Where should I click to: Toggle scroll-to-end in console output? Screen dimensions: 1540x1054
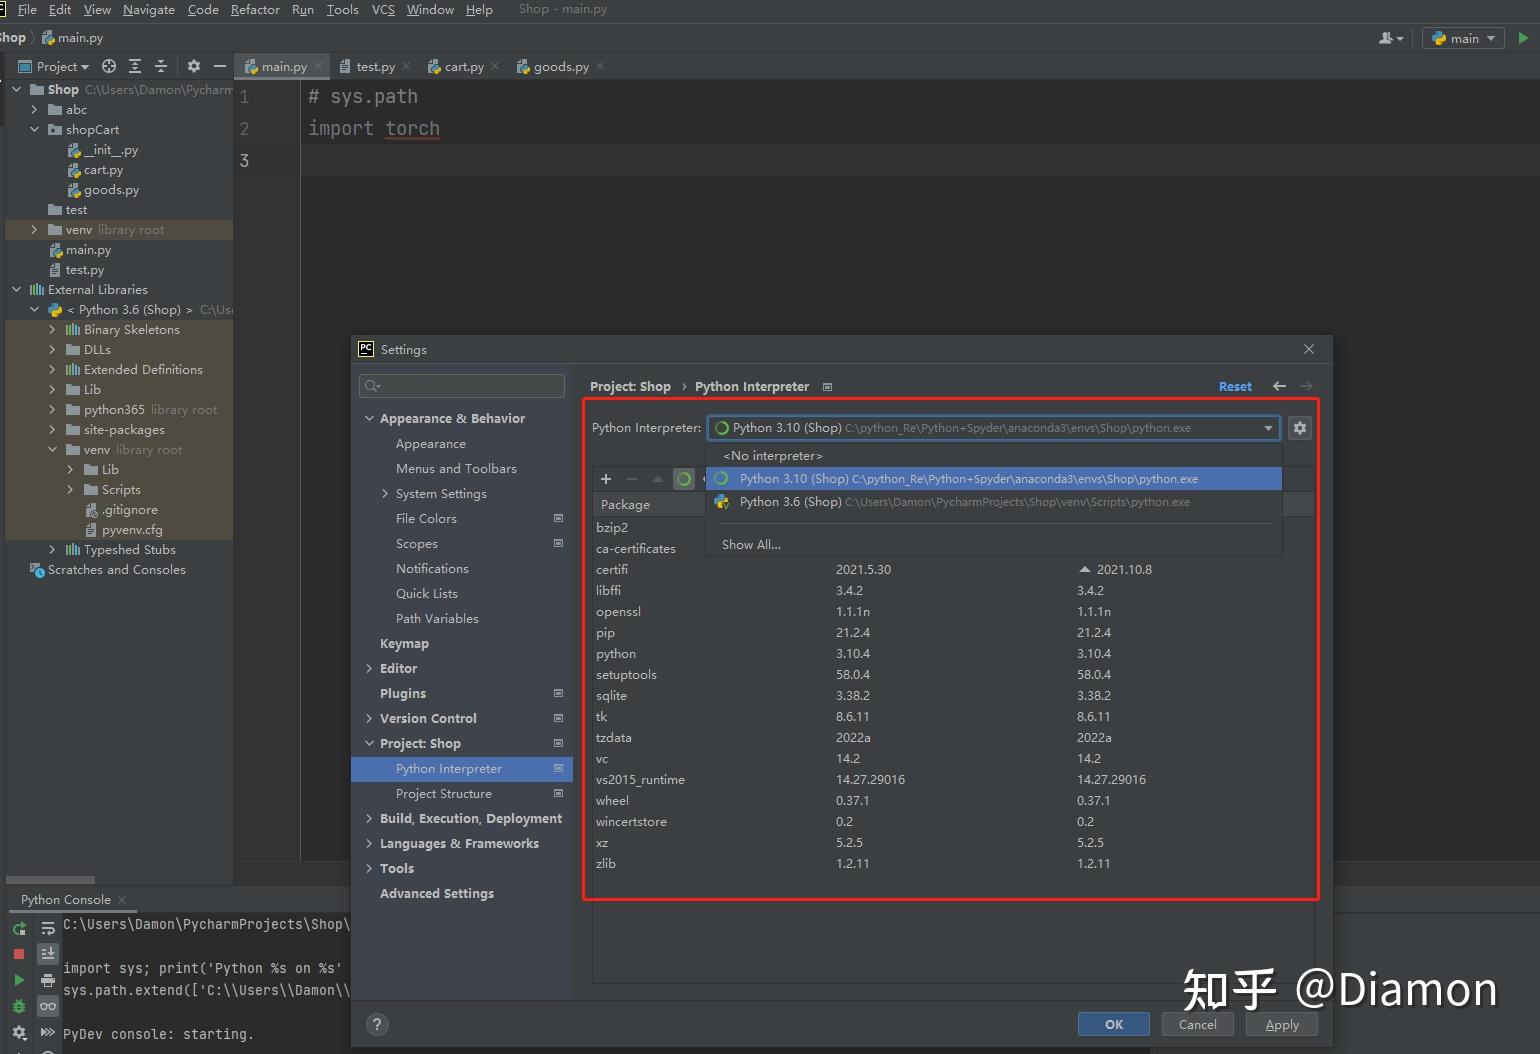48,954
